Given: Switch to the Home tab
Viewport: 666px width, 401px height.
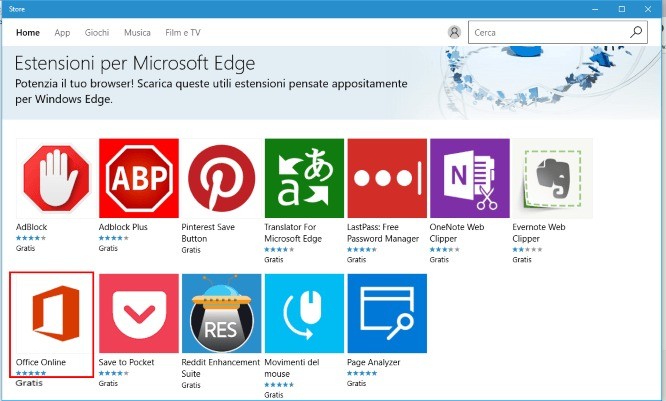Looking at the screenshot, I should [x=28, y=33].
